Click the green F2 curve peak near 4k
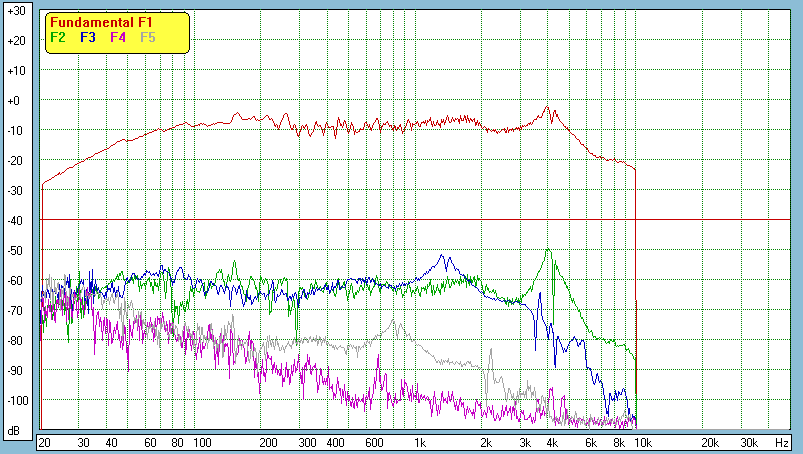803x454 pixels. (548, 250)
